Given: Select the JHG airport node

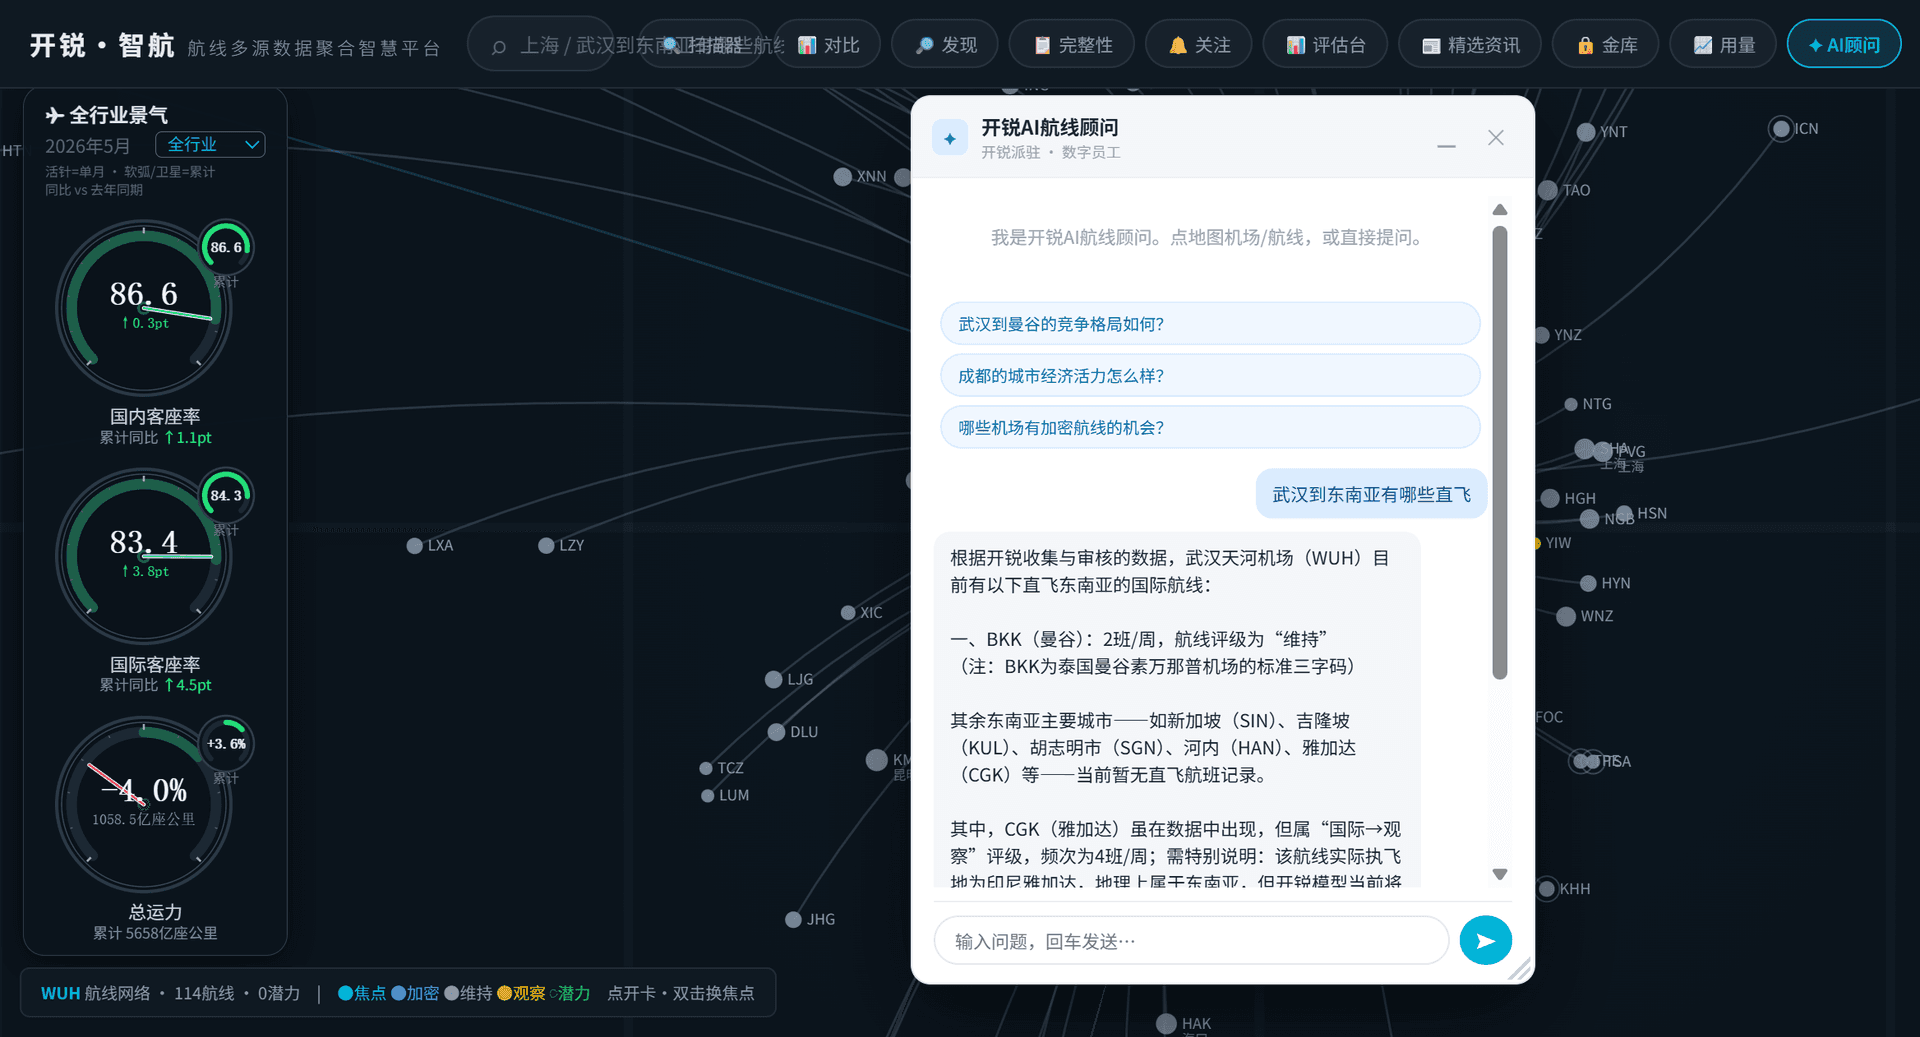Looking at the screenshot, I should [793, 920].
